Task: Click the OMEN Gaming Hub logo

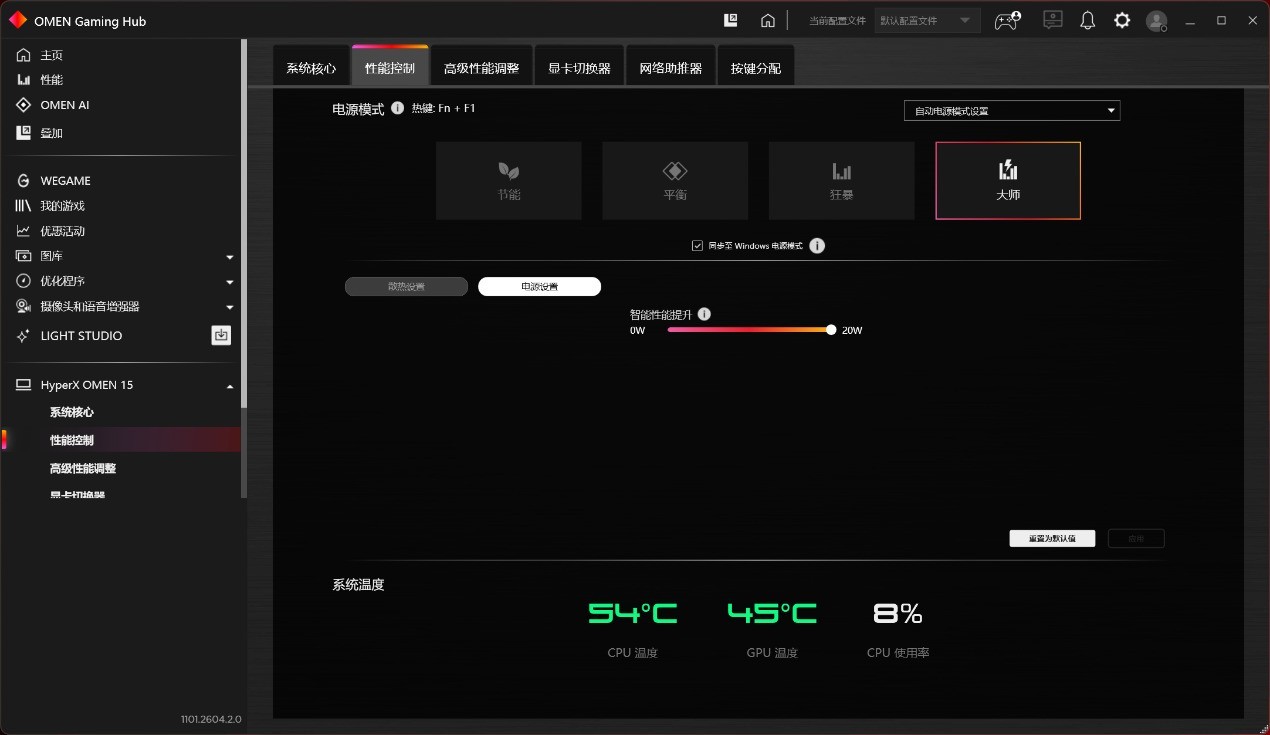Action: click(17, 20)
